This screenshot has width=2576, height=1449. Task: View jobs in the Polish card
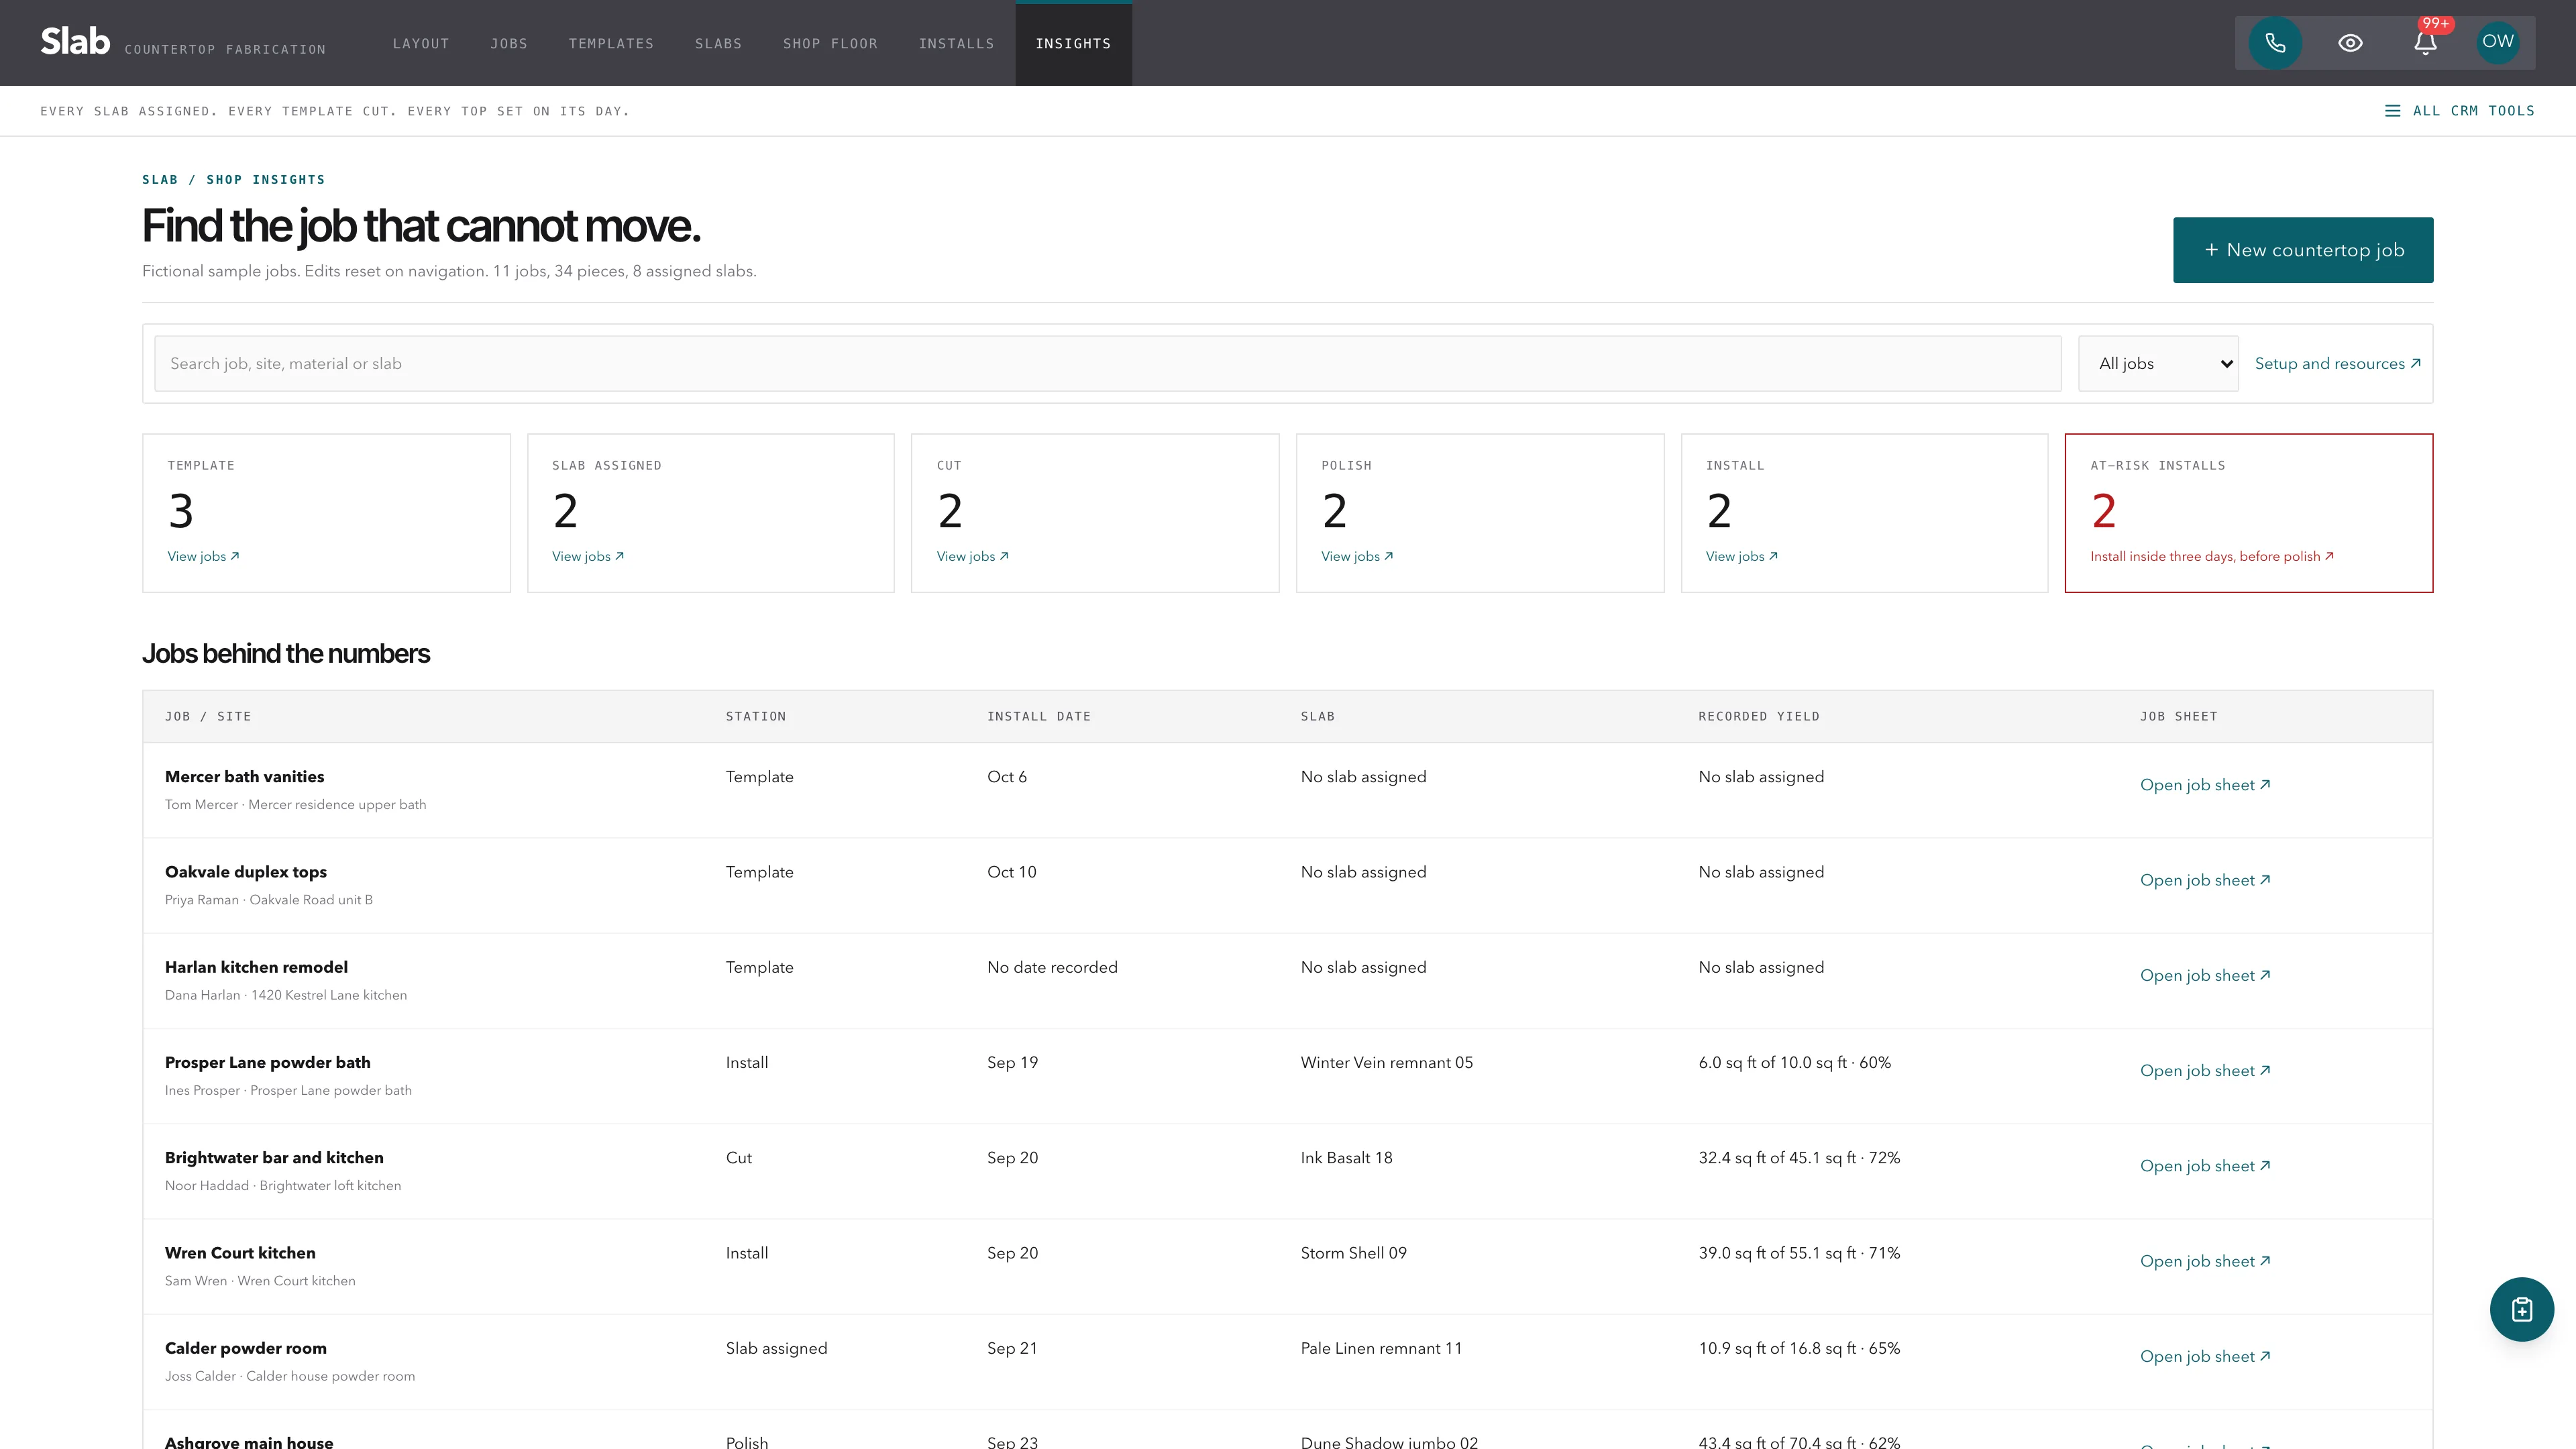(x=1357, y=557)
